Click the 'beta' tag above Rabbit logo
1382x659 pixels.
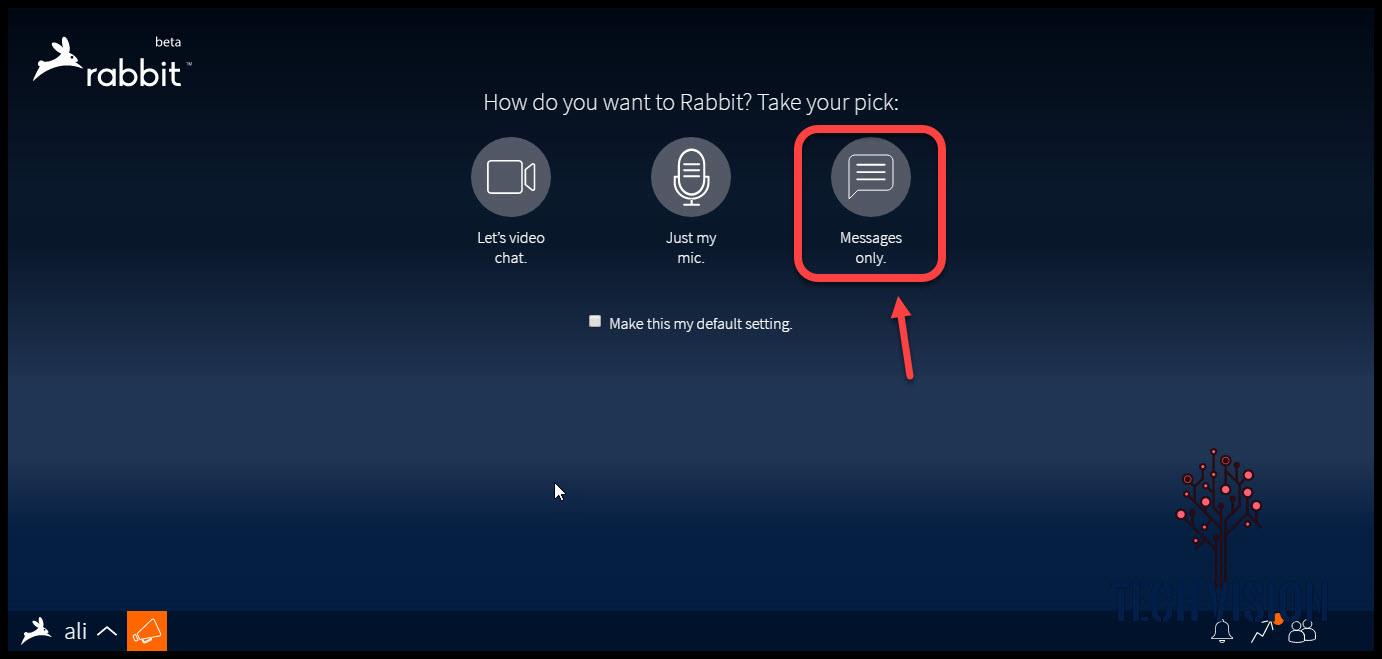(168, 42)
